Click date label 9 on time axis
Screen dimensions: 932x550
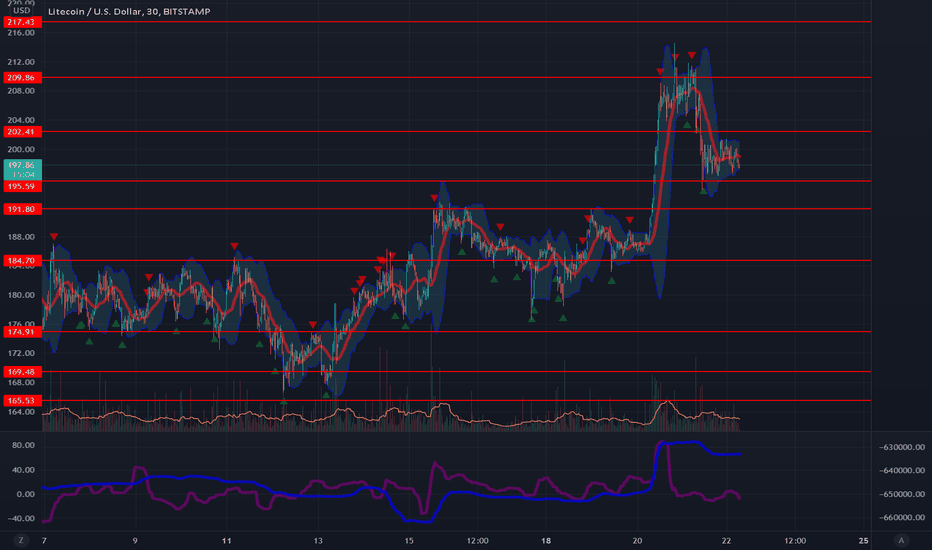click(x=135, y=540)
